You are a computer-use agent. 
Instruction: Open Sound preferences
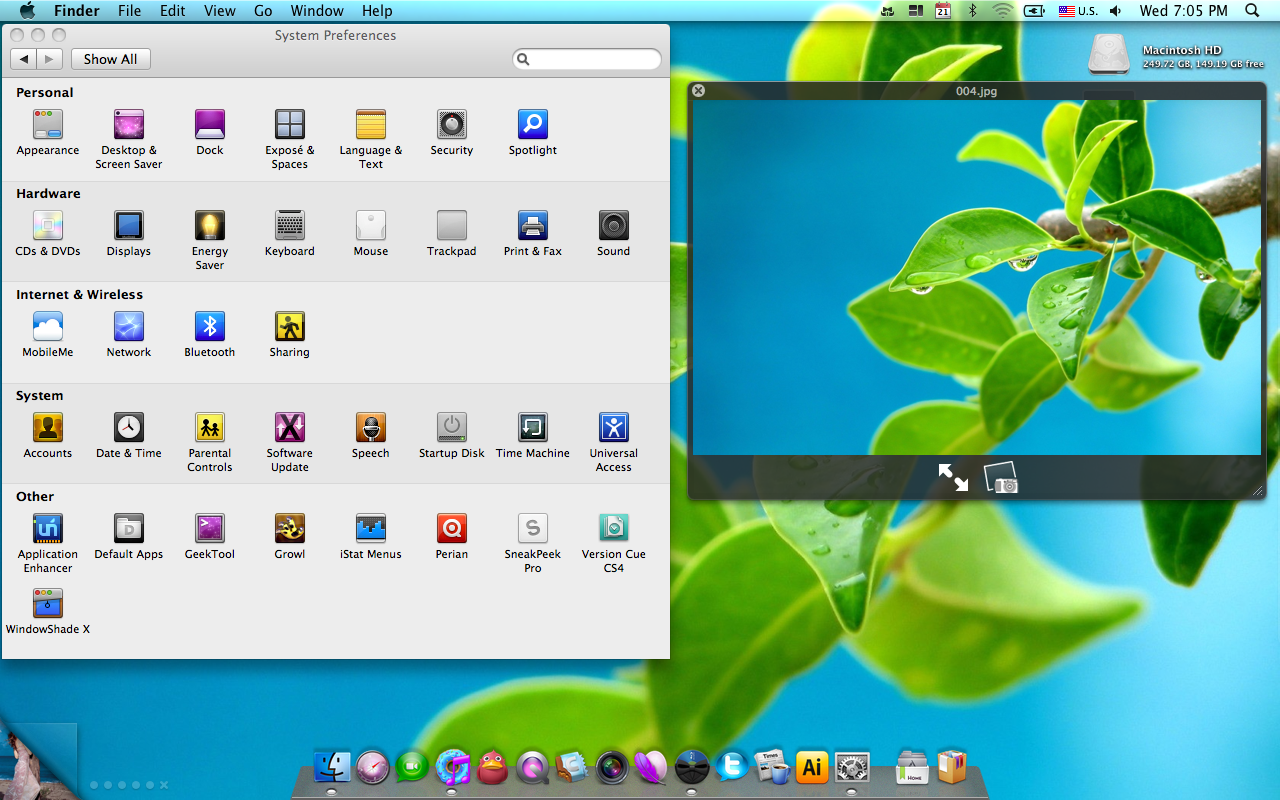tap(614, 233)
